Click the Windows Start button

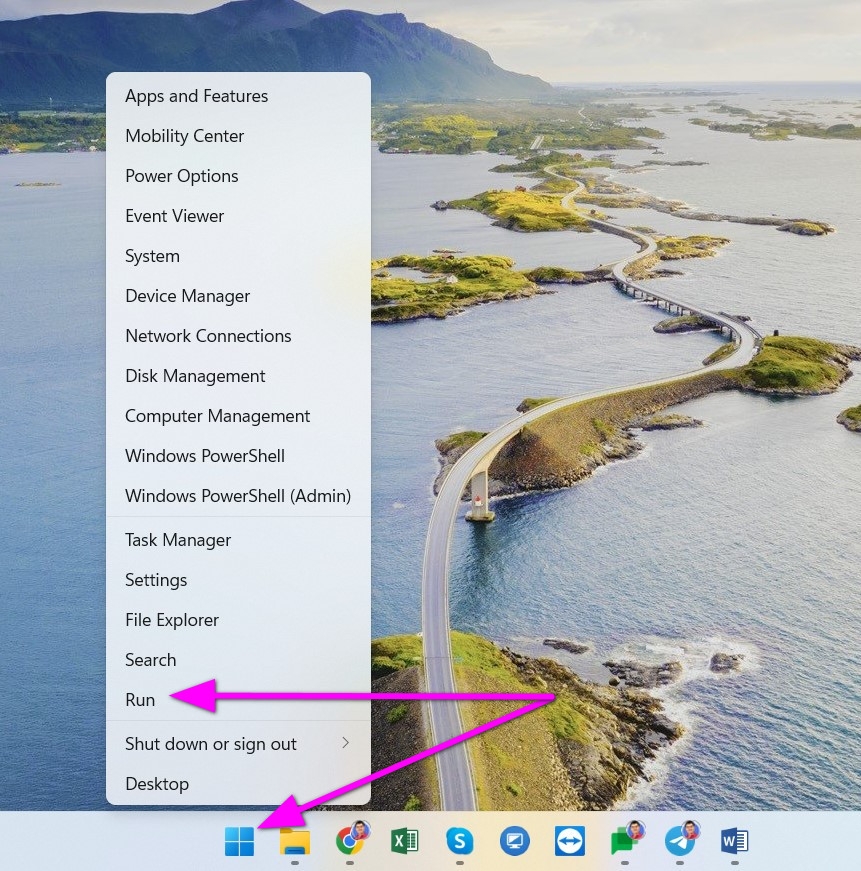(239, 841)
